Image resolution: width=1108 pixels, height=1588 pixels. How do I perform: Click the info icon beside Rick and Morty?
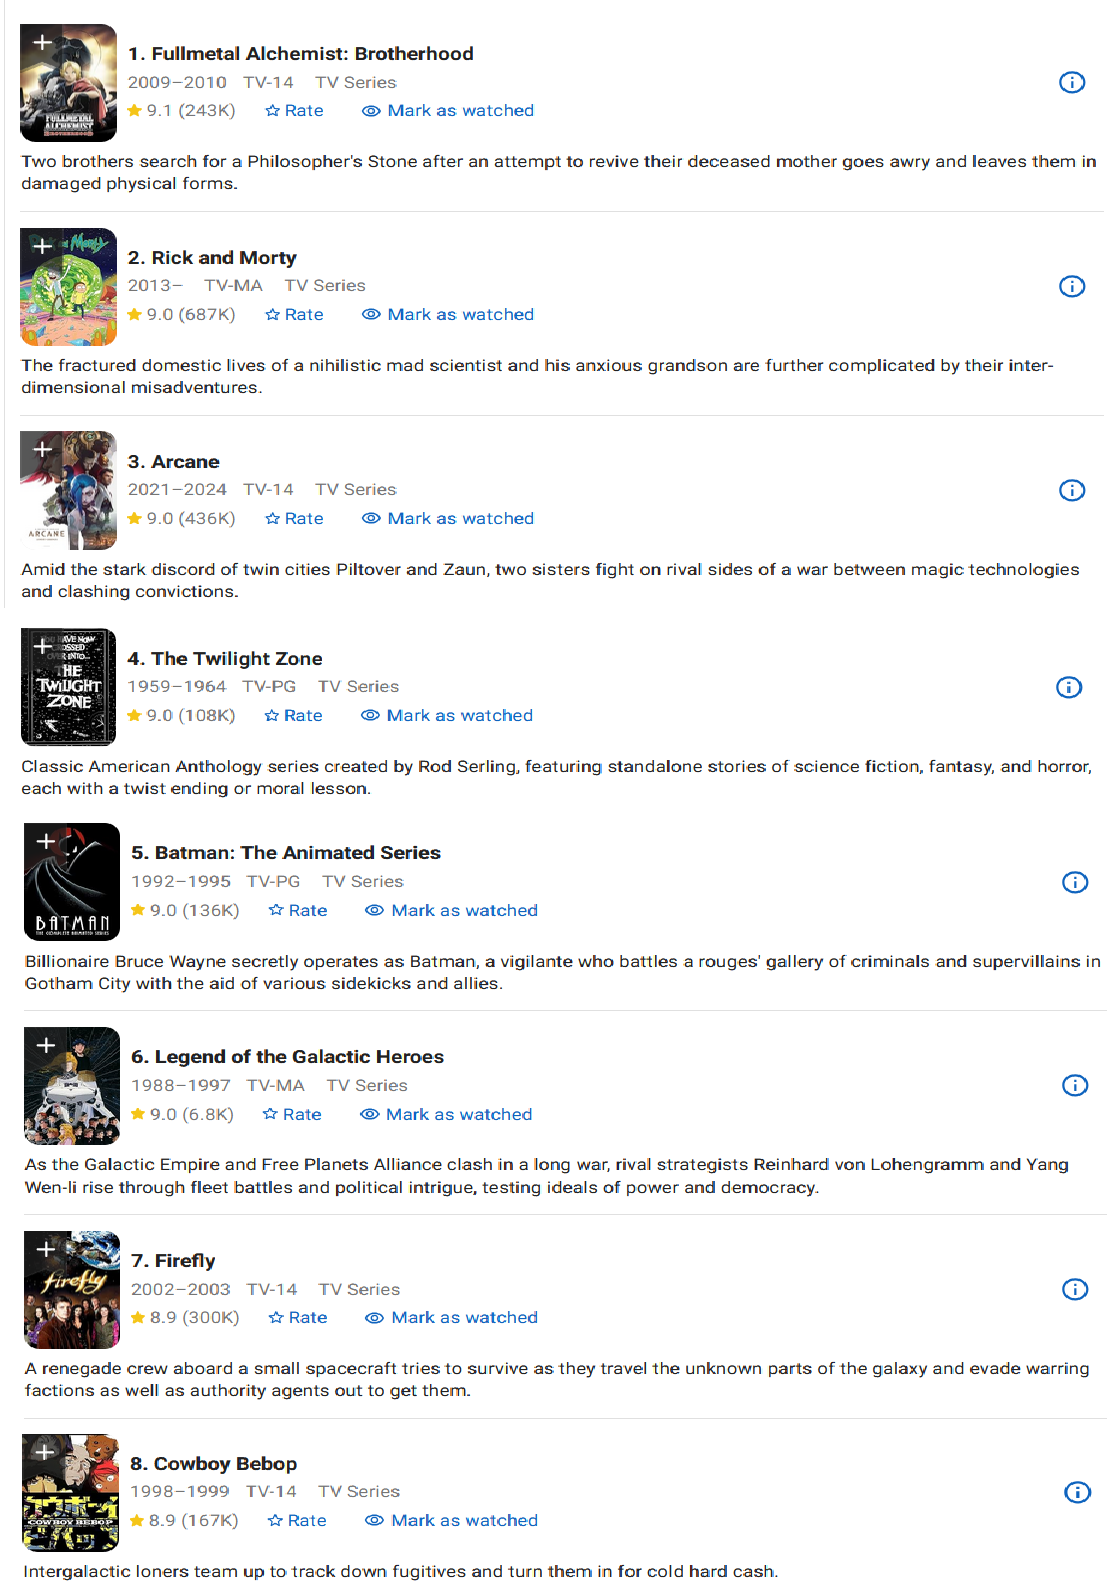pyautogui.click(x=1071, y=286)
